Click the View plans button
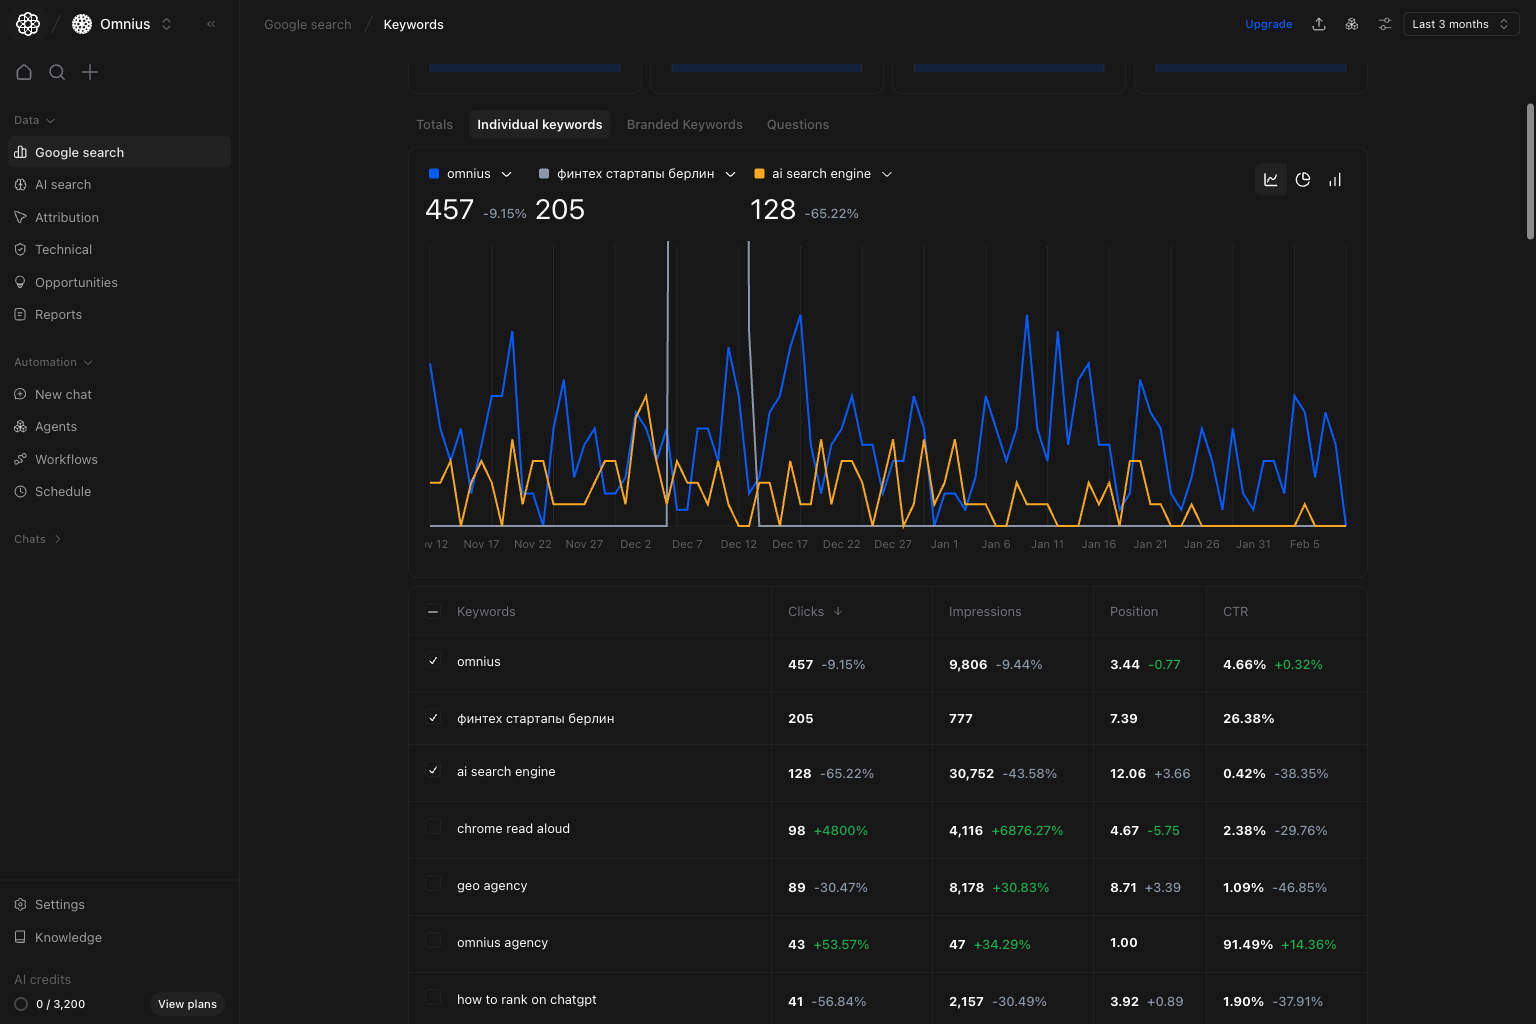 [x=187, y=1004]
